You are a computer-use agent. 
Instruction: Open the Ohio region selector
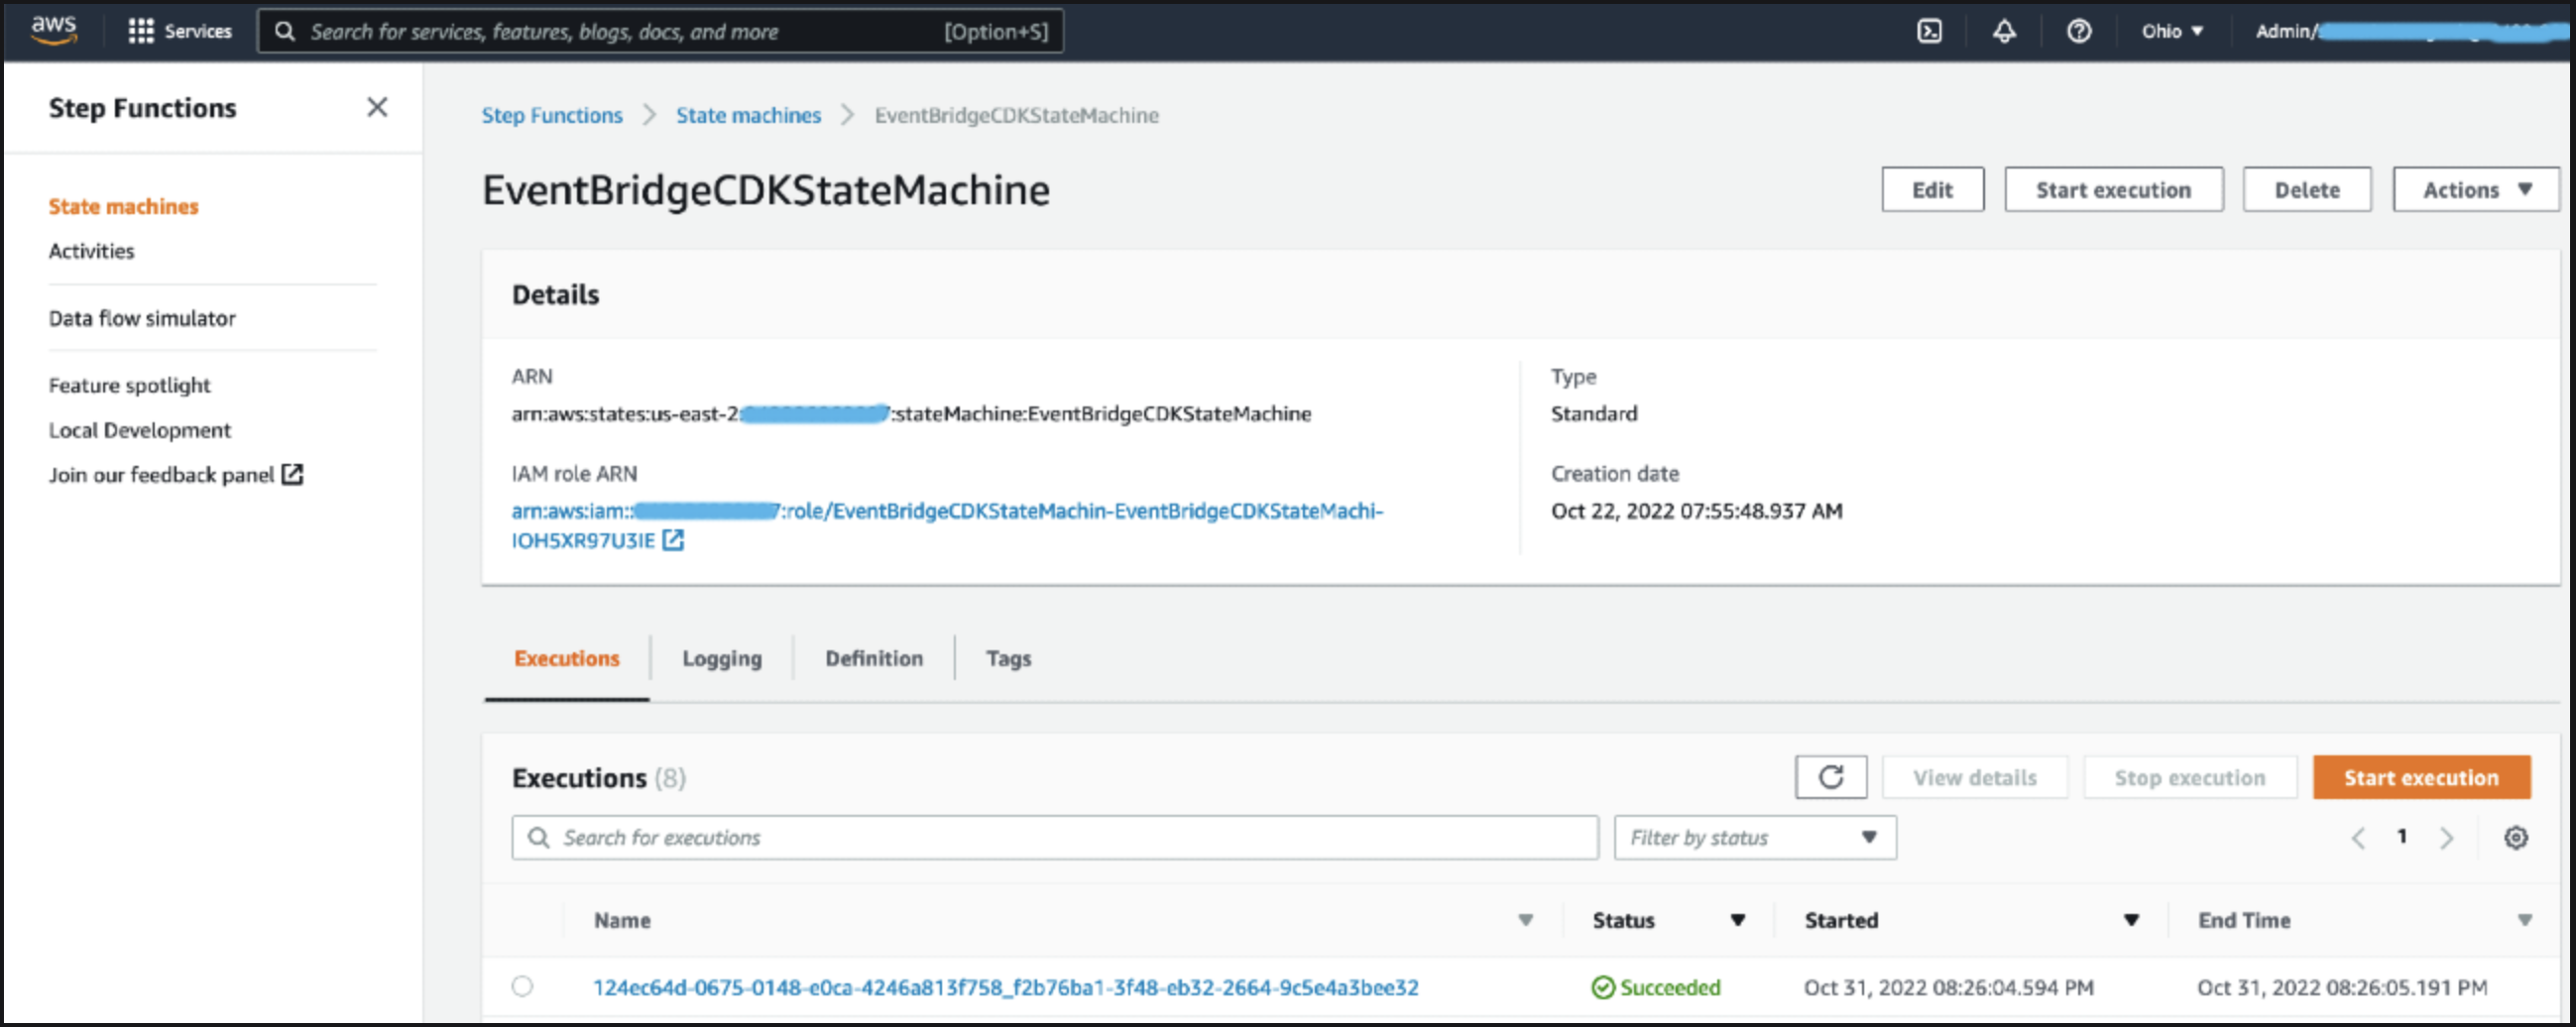(x=2172, y=31)
